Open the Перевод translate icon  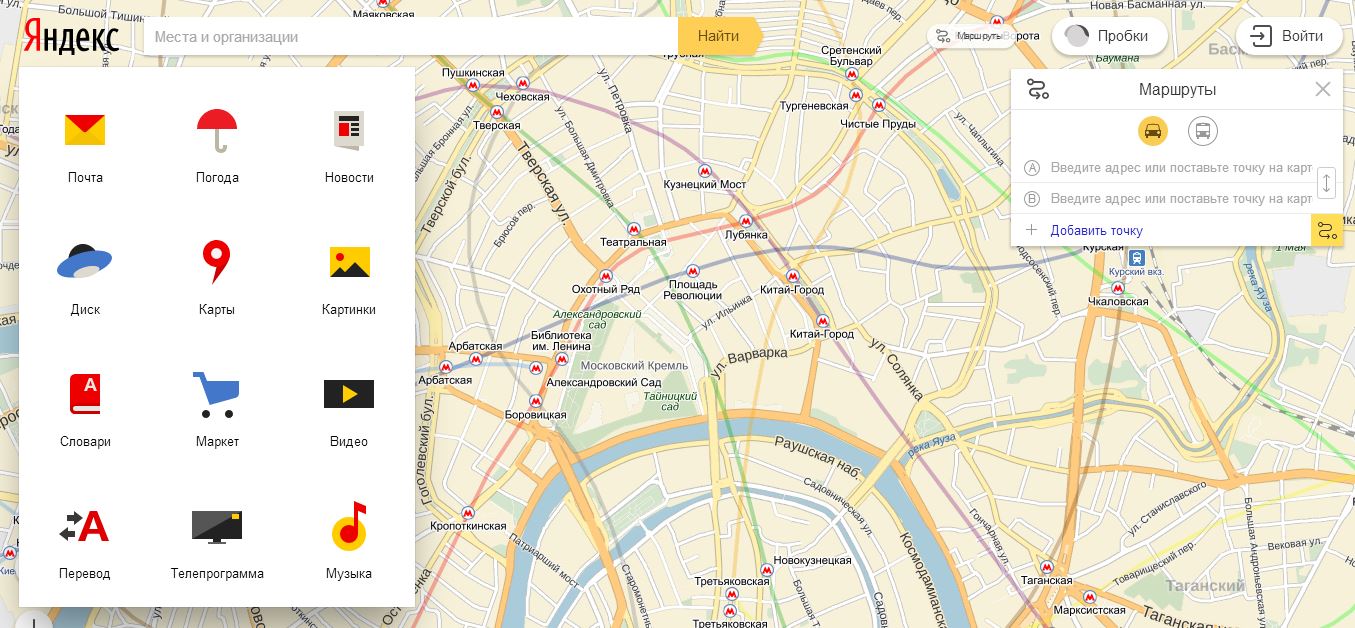pyautogui.click(x=85, y=526)
